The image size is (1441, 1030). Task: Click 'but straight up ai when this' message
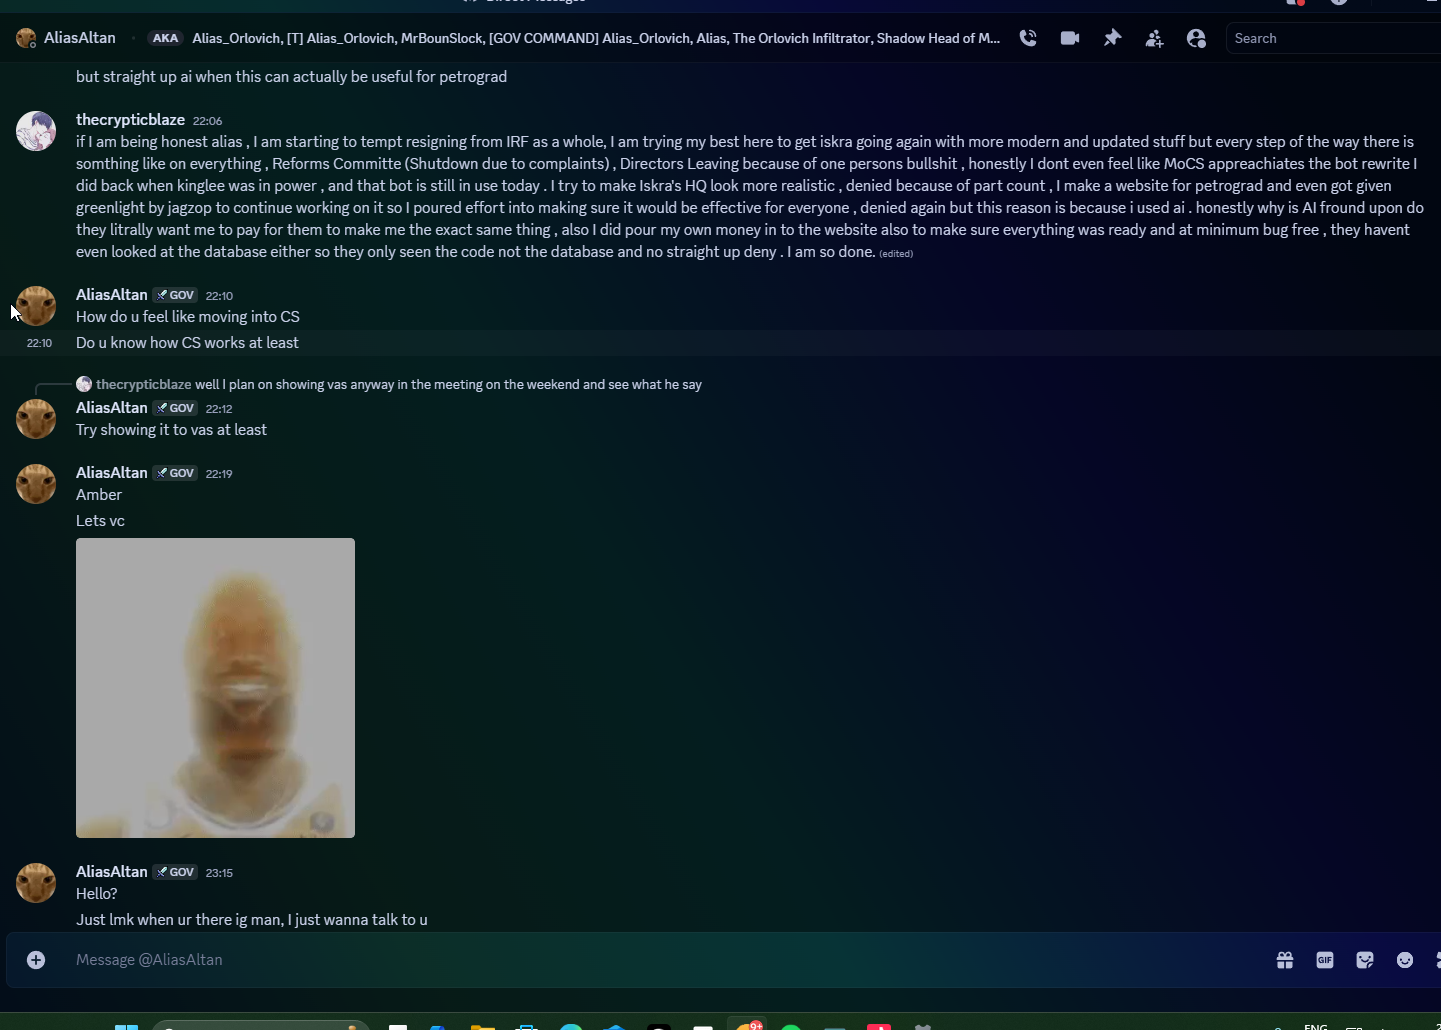pos(291,77)
